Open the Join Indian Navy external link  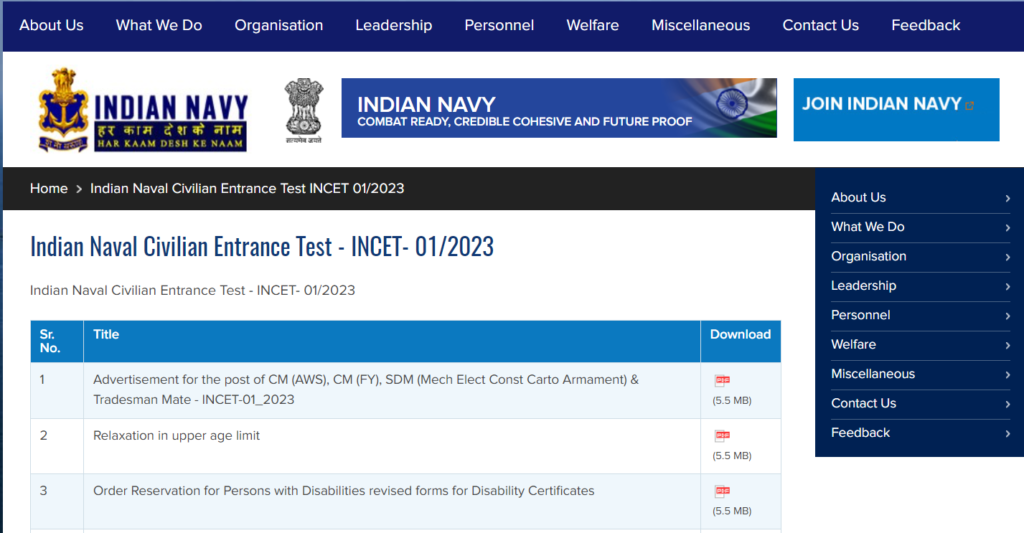[x=896, y=110]
